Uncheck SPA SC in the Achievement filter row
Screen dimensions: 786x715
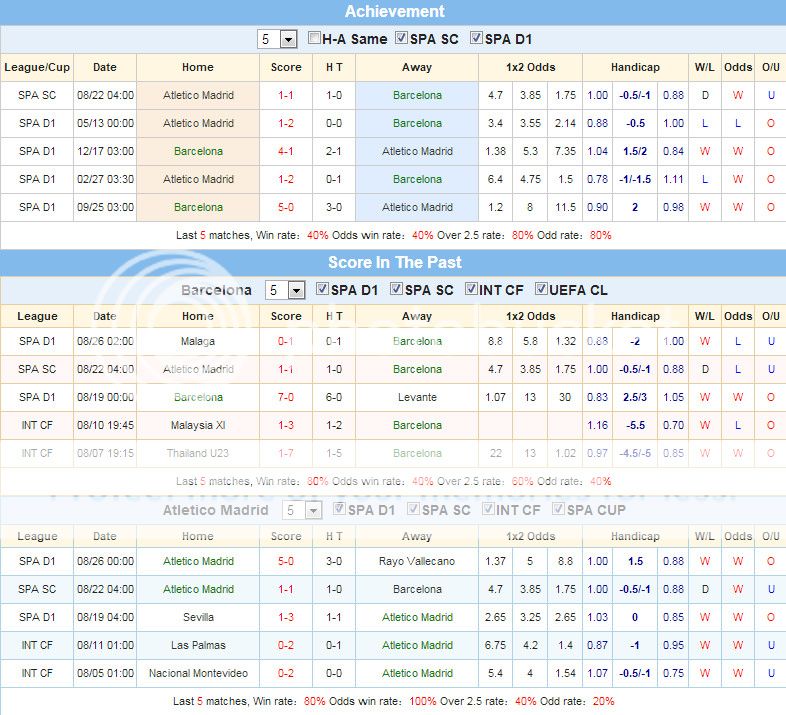pos(403,39)
